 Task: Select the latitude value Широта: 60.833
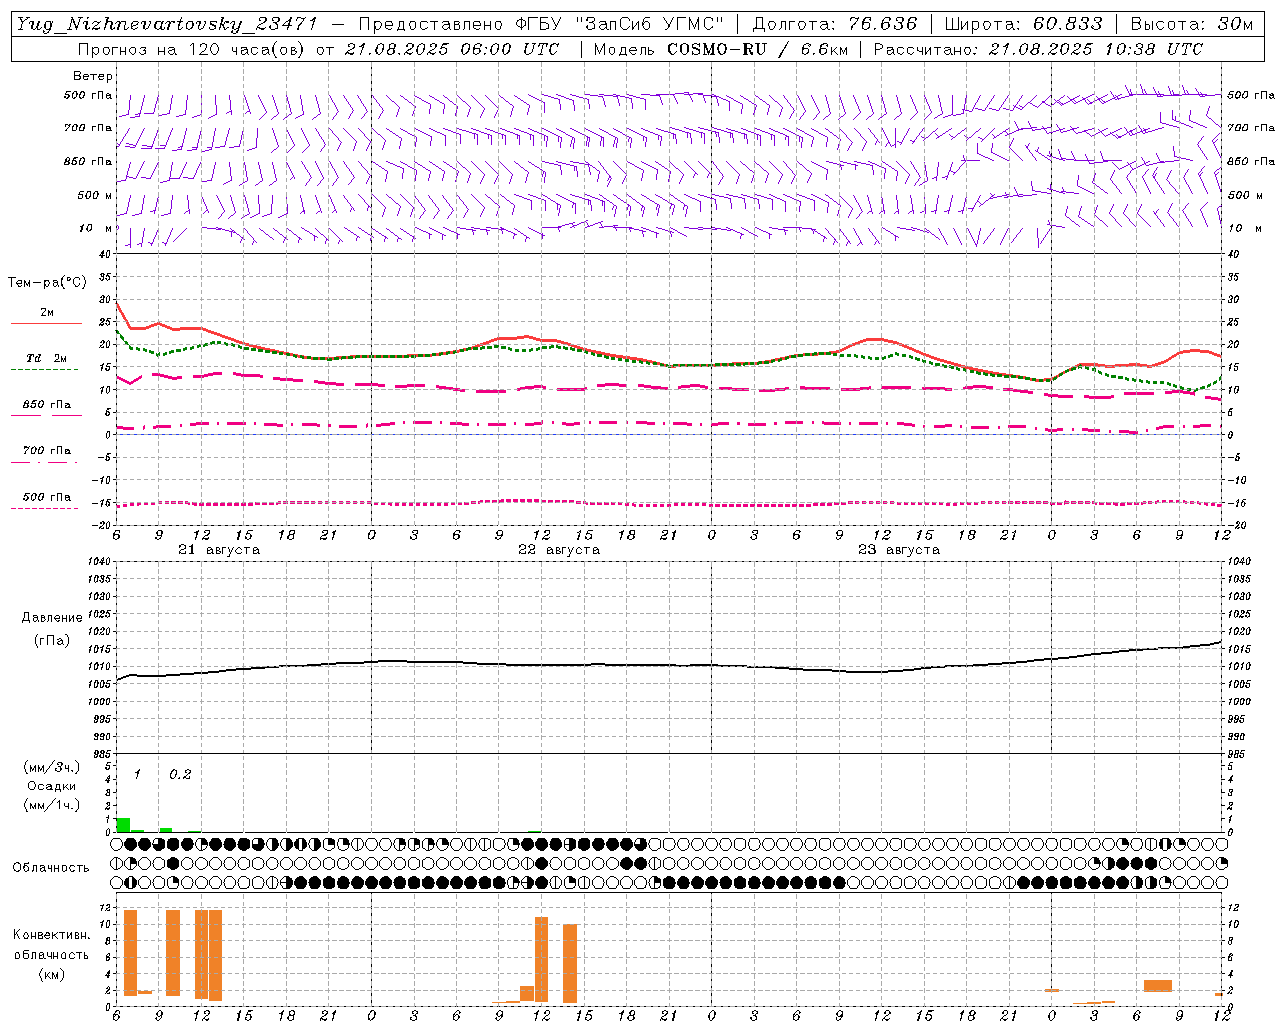click(x=1024, y=24)
